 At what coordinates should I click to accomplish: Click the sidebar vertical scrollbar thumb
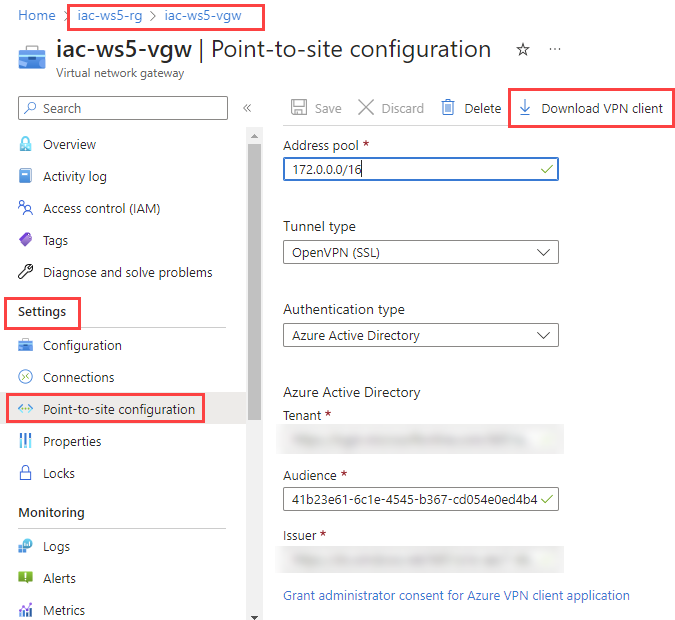point(254,282)
